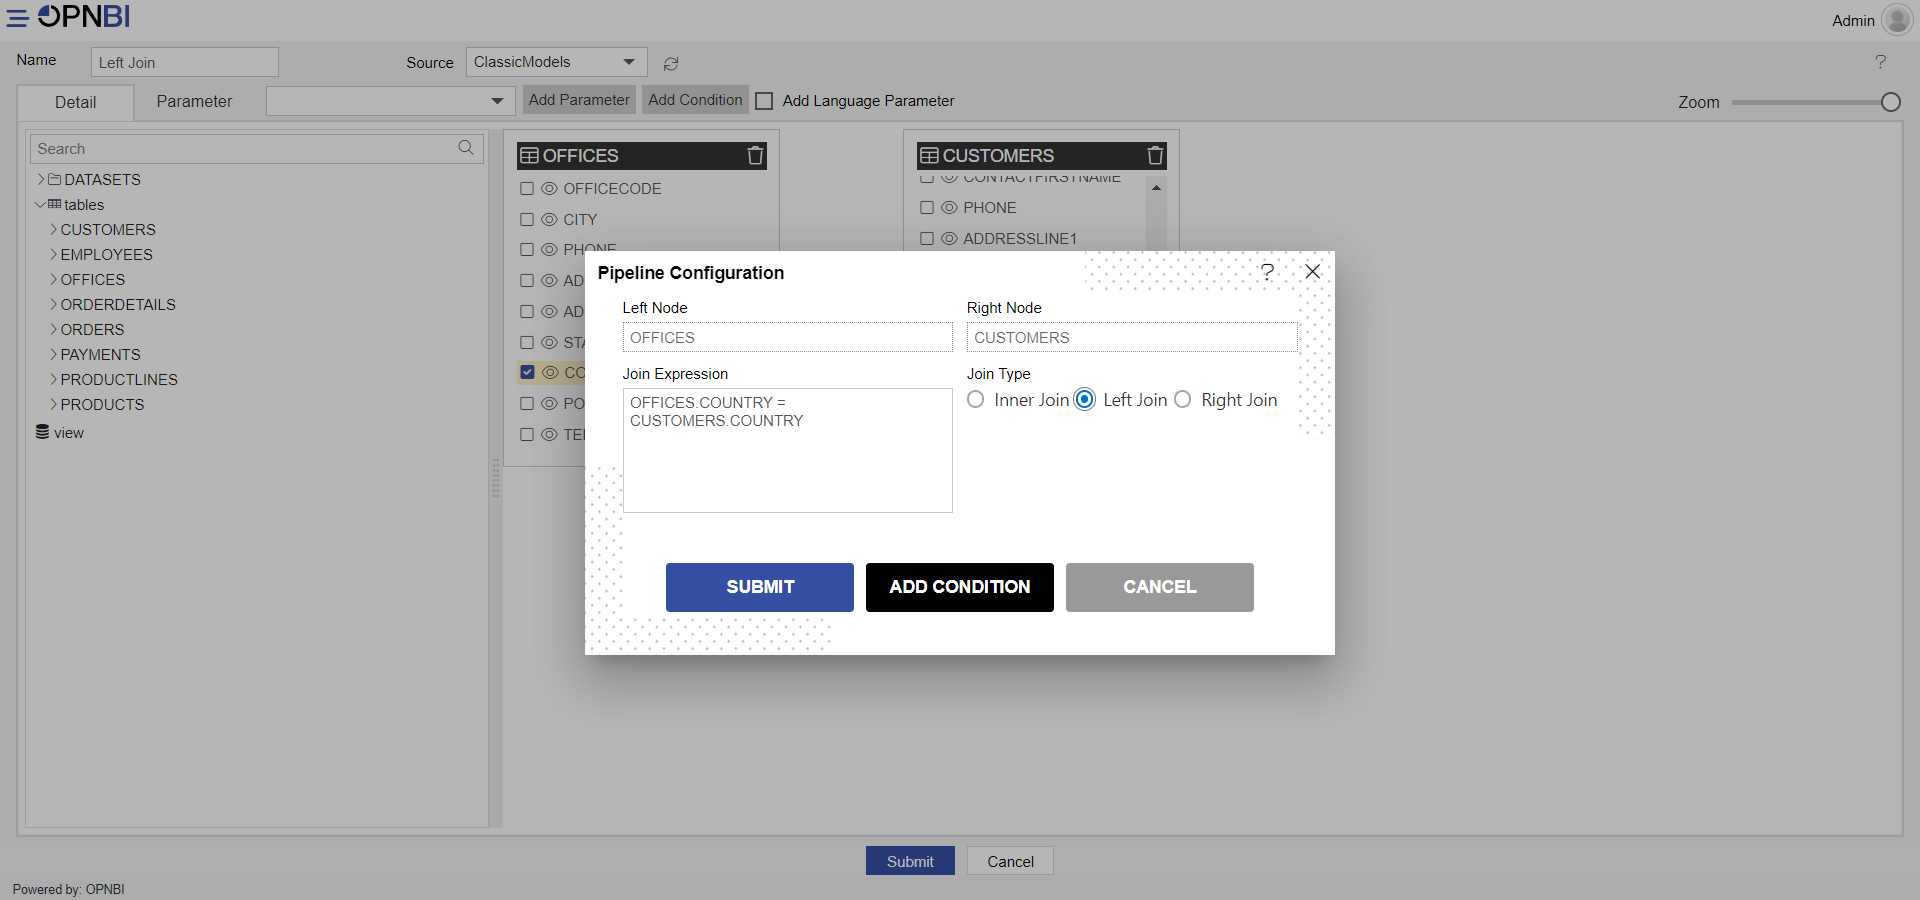Expand the EMPLOYEES table in tree

point(54,255)
